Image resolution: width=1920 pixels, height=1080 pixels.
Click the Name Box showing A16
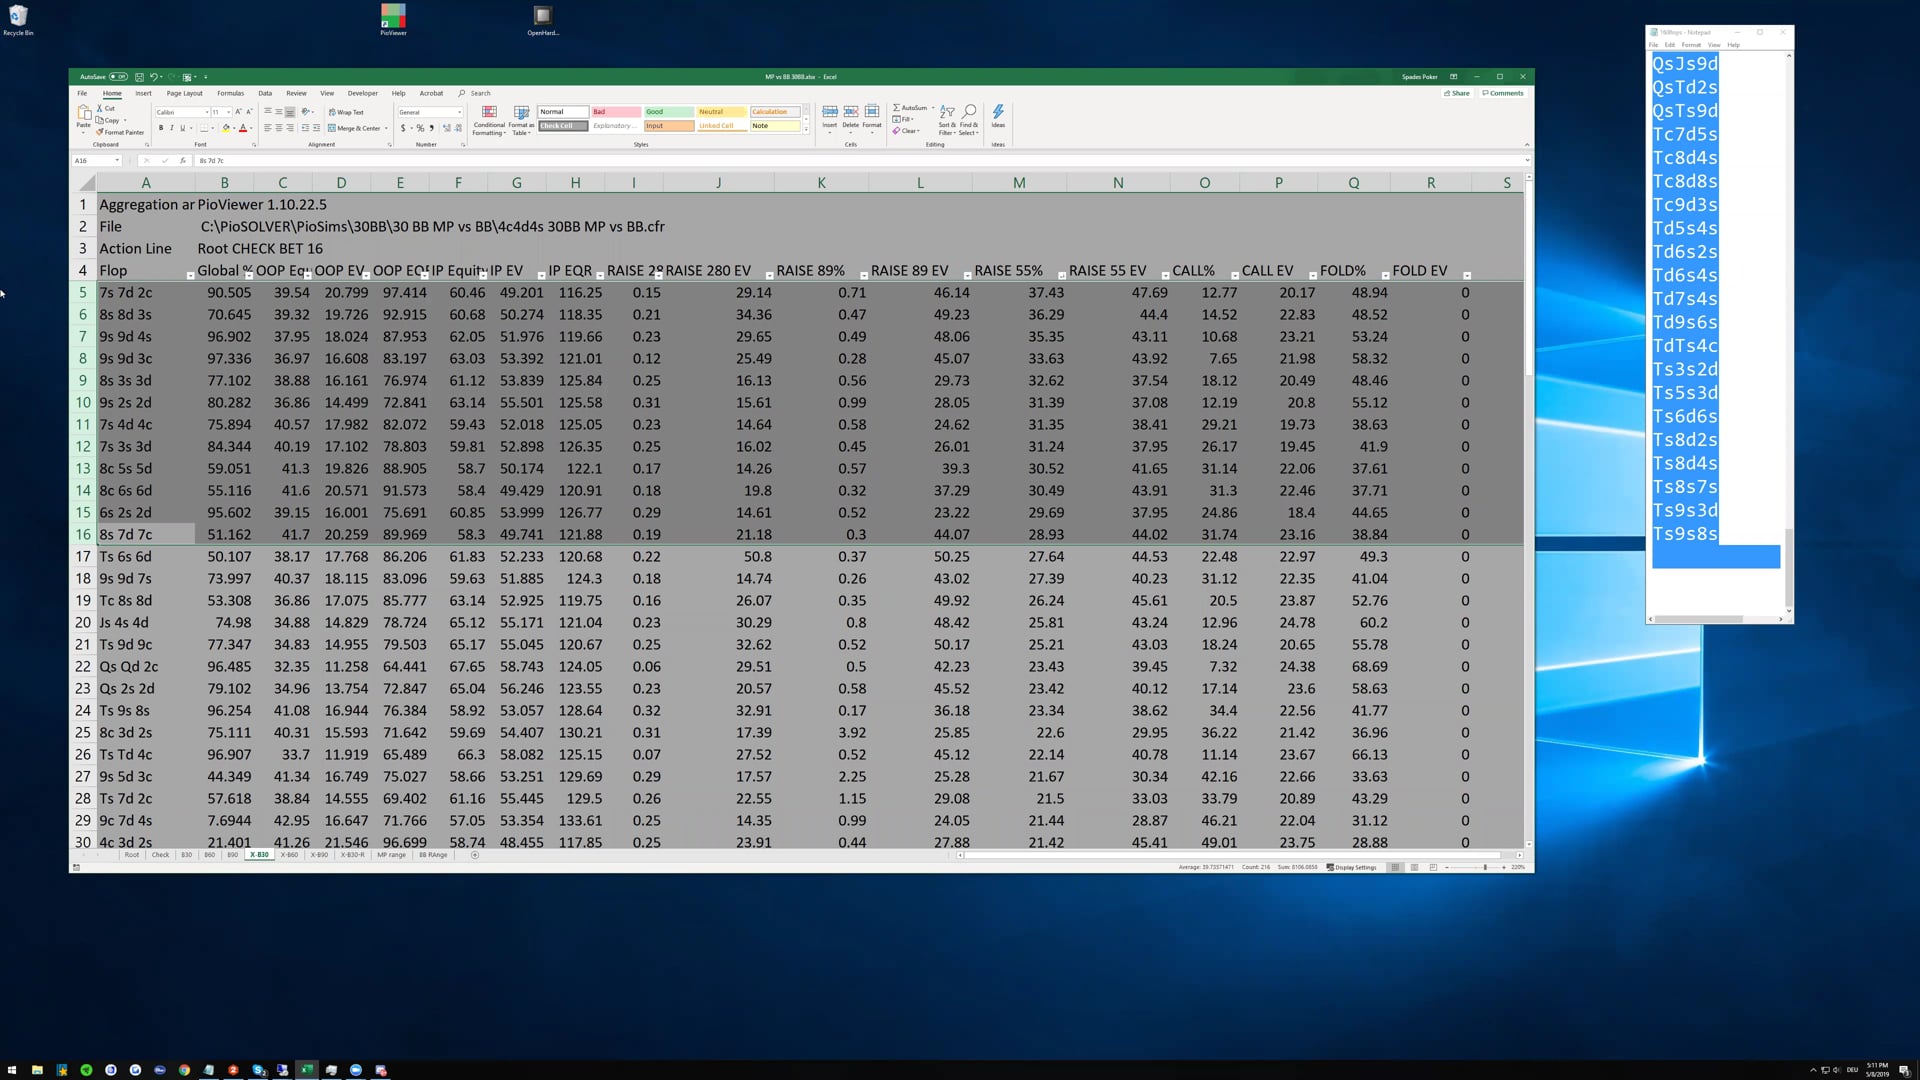pyautogui.click(x=96, y=160)
